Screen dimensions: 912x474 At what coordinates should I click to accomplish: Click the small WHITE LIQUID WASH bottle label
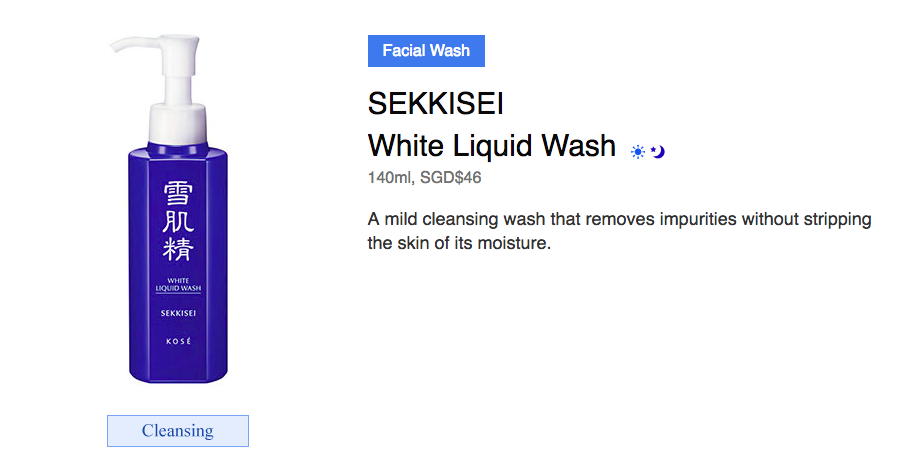pyautogui.click(x=178, y=285)
